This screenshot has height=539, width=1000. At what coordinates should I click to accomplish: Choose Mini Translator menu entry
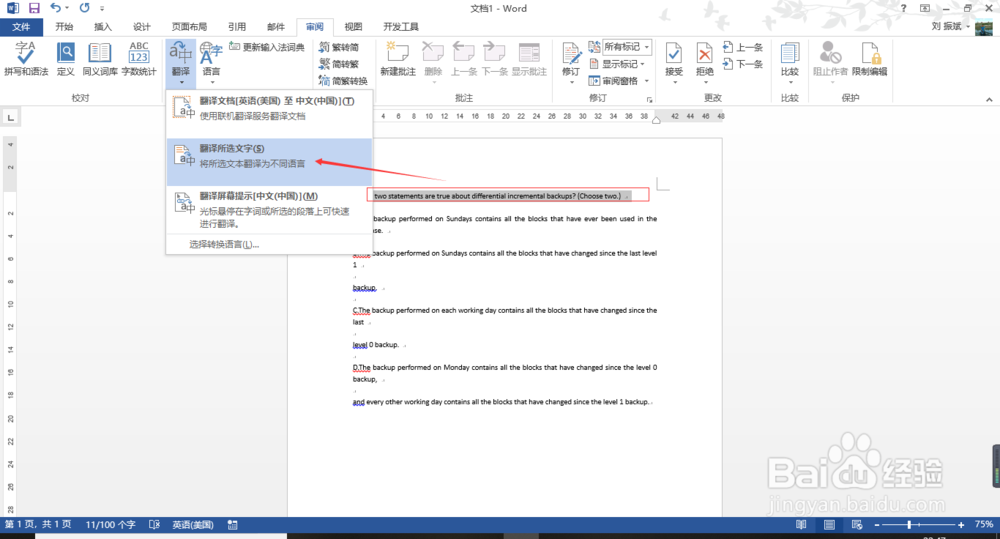[x=269, y=210]
